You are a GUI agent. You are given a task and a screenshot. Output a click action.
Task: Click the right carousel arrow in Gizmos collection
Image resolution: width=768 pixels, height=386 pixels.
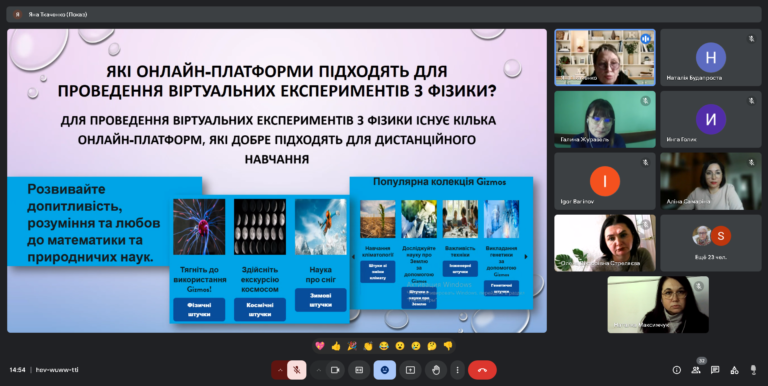(527, 257)
